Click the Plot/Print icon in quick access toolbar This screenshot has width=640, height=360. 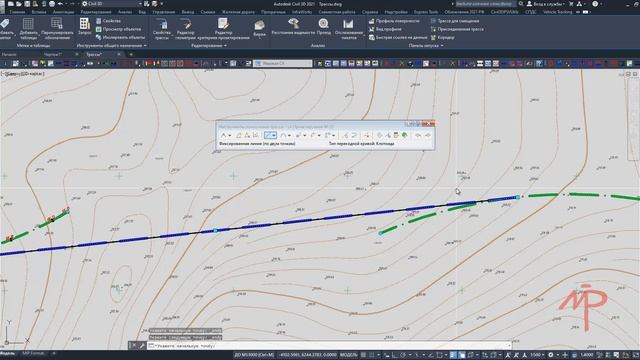[52, 4]
